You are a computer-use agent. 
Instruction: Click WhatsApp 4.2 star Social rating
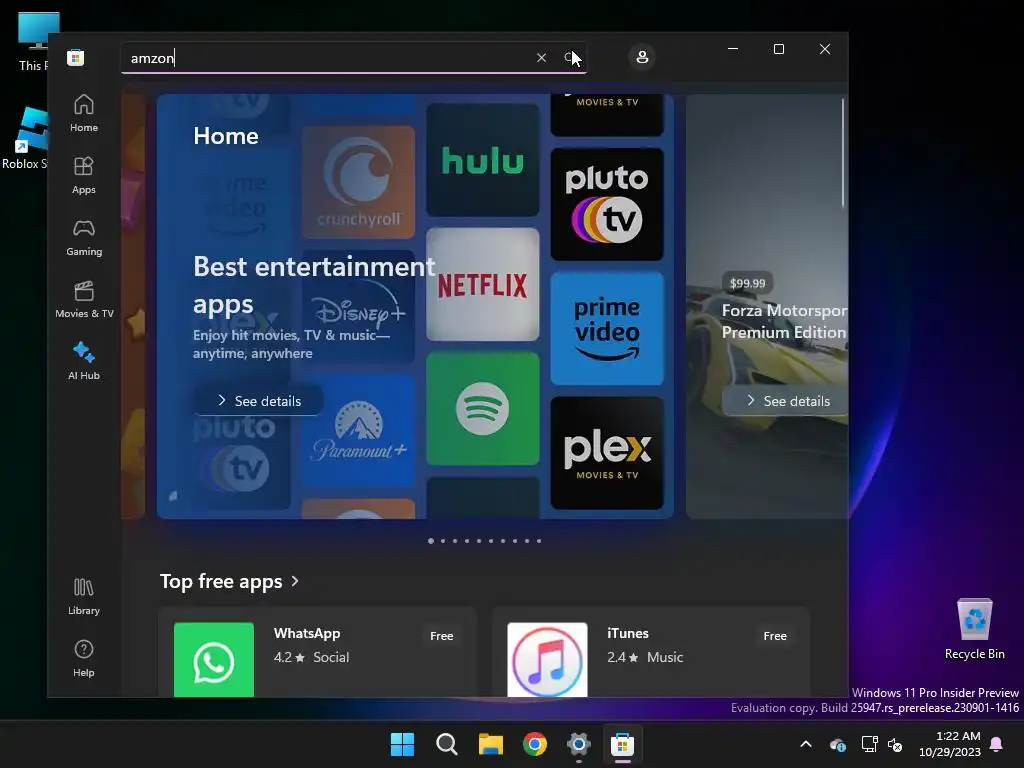click(312, 658)
